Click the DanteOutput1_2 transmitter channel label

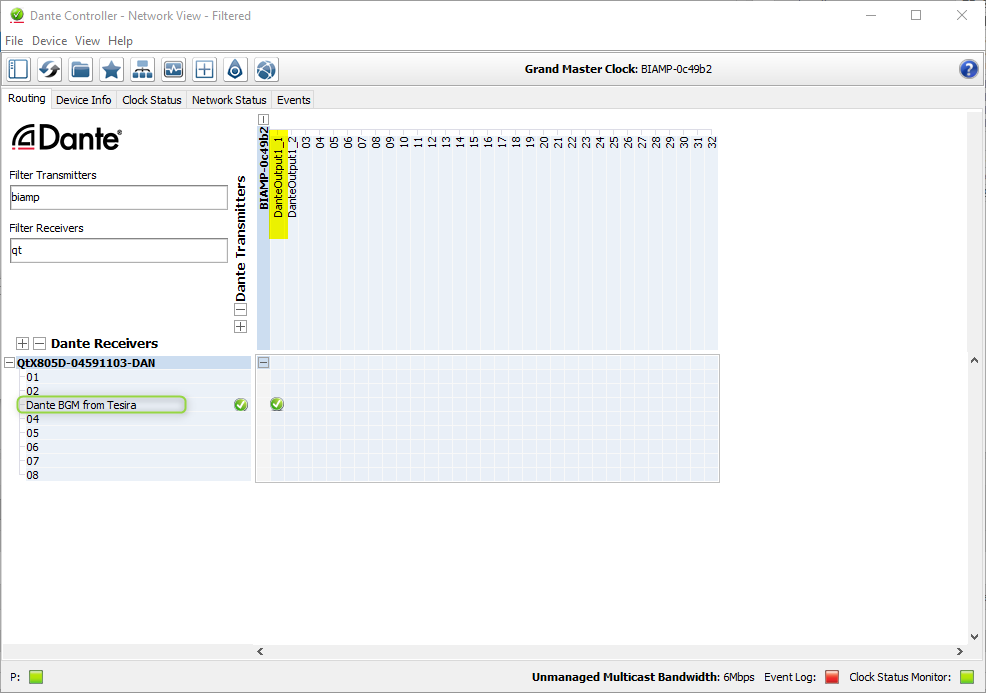(x=292, y=177)
